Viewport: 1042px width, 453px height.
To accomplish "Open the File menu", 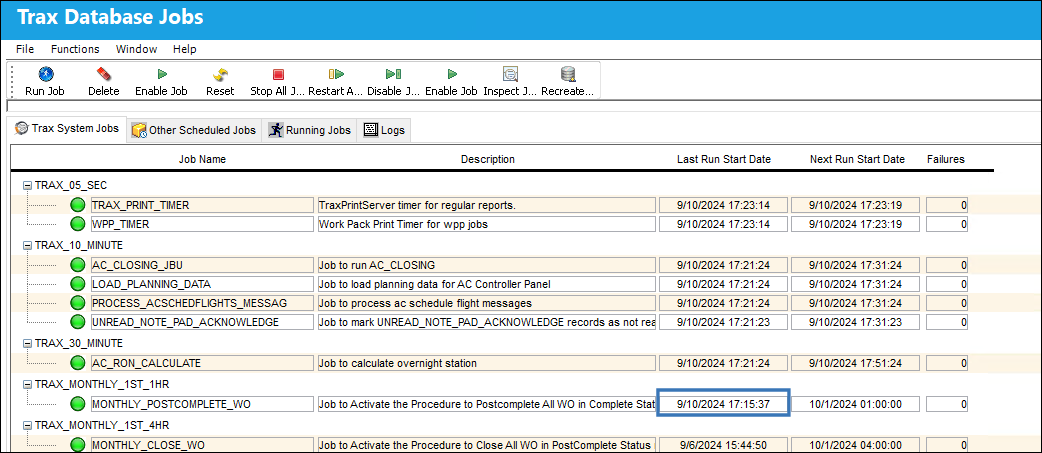I will click(x=25, y=49).
